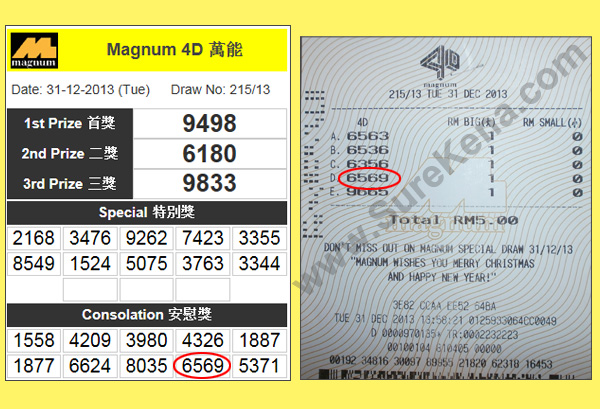Viewport: 600px width, 409px height.
Task: Click 'RM SMALL' column header on ticket
Action: coord(552,122)
